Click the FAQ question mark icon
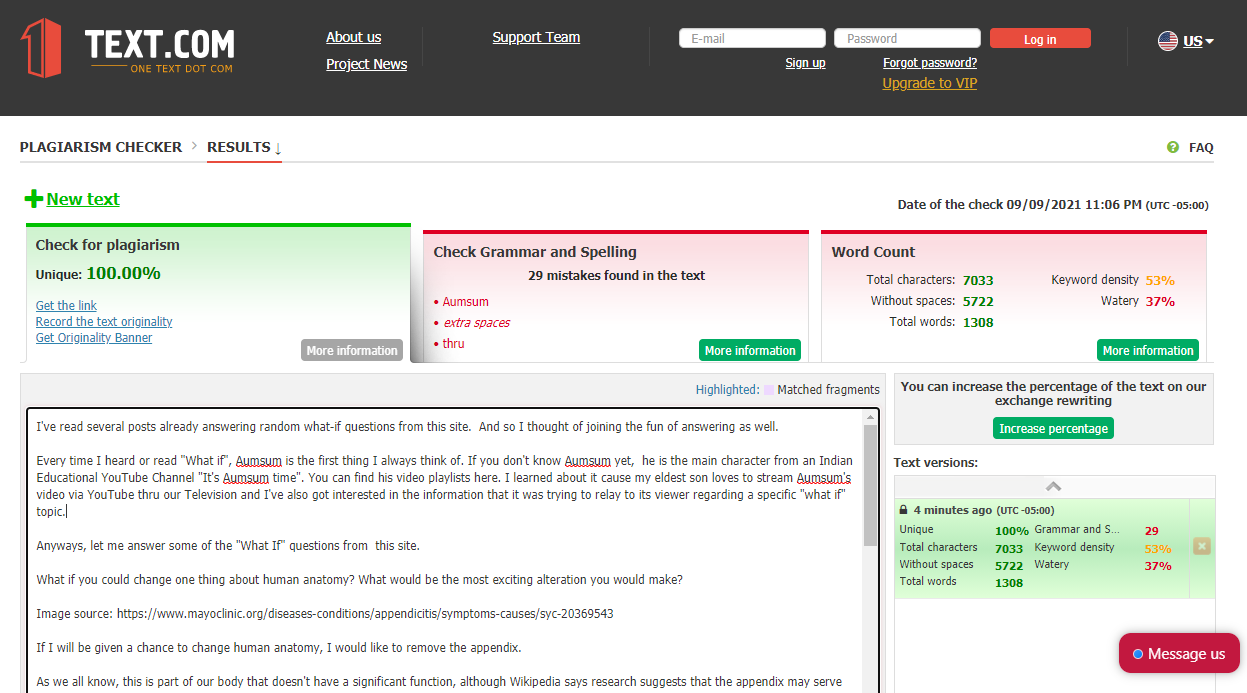Image resolution: width=1247 pixels, height=693 pixels. pyautogui.click(x=1173, y=147)
